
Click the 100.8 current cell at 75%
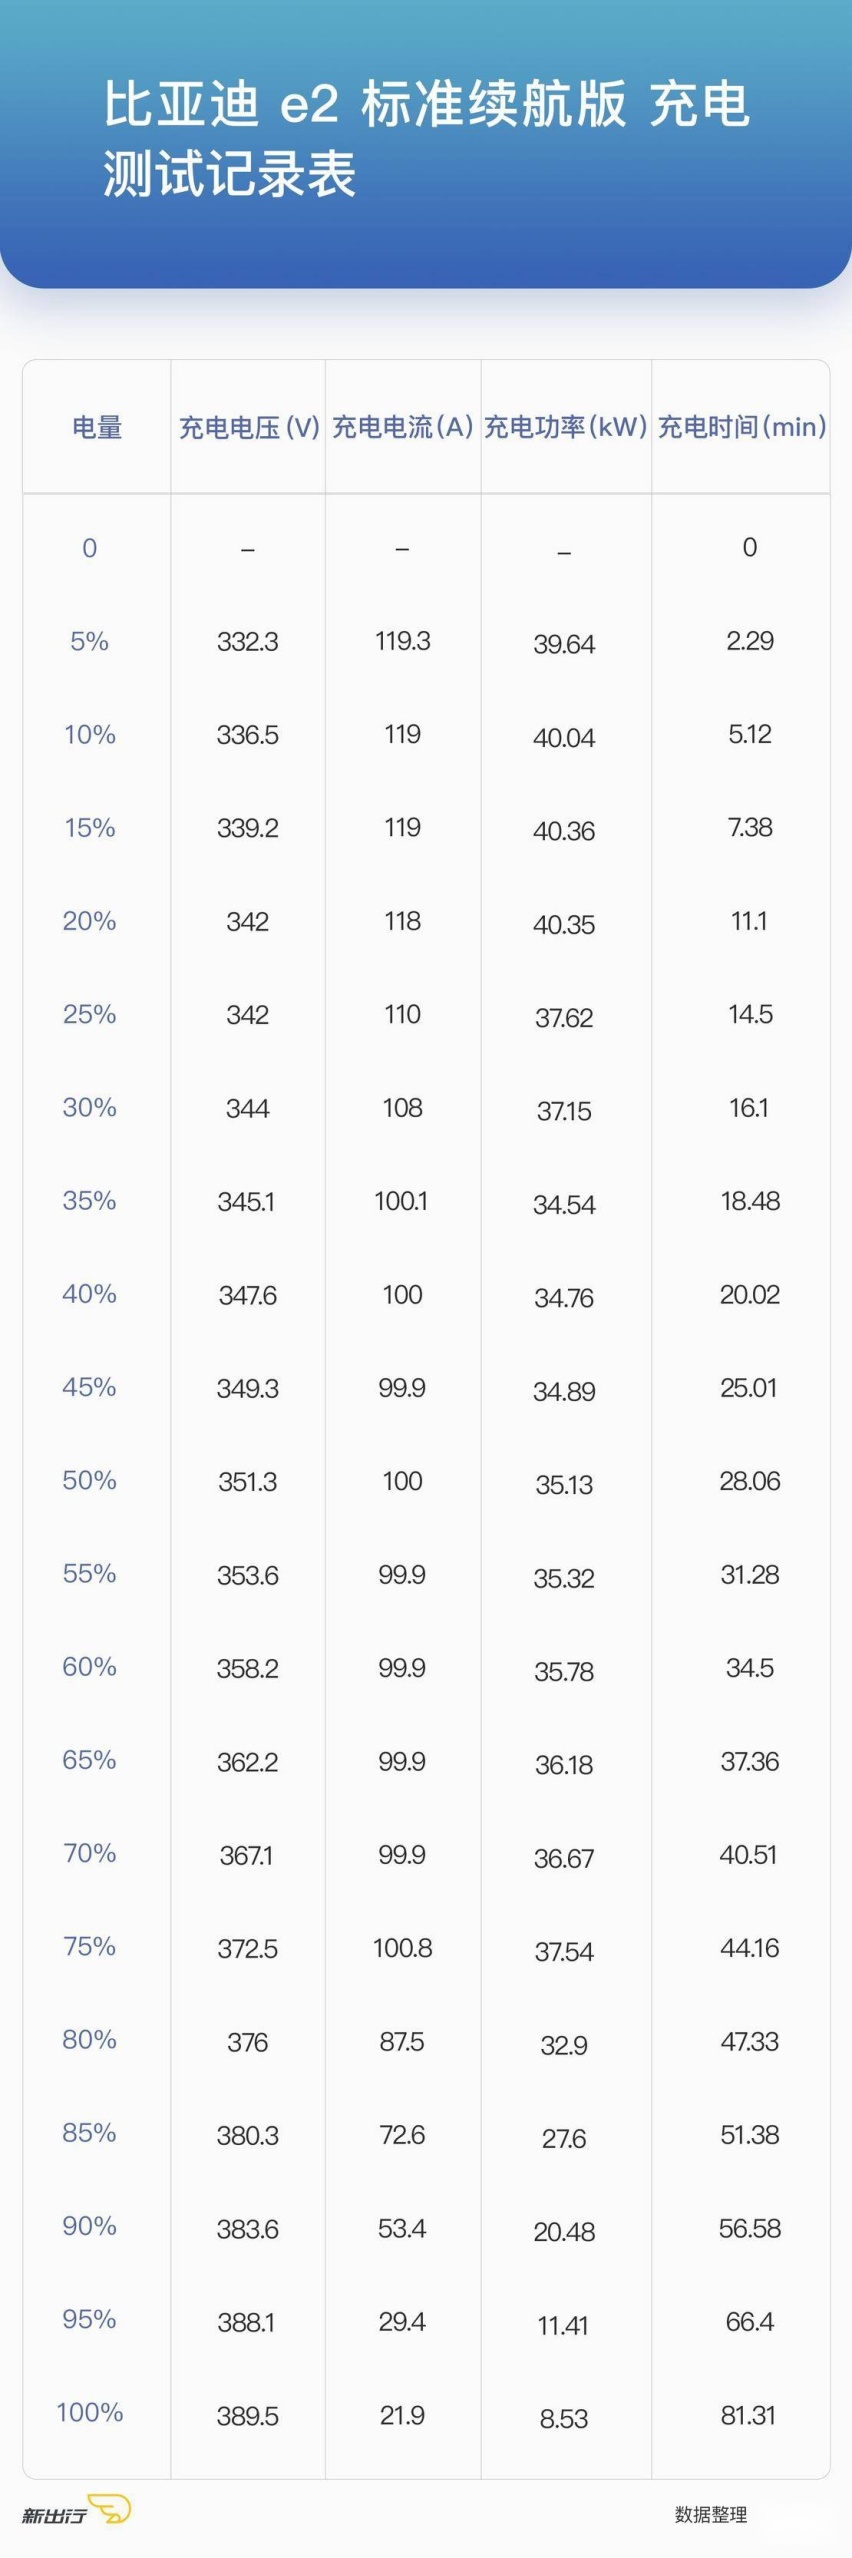point(402,1948)
